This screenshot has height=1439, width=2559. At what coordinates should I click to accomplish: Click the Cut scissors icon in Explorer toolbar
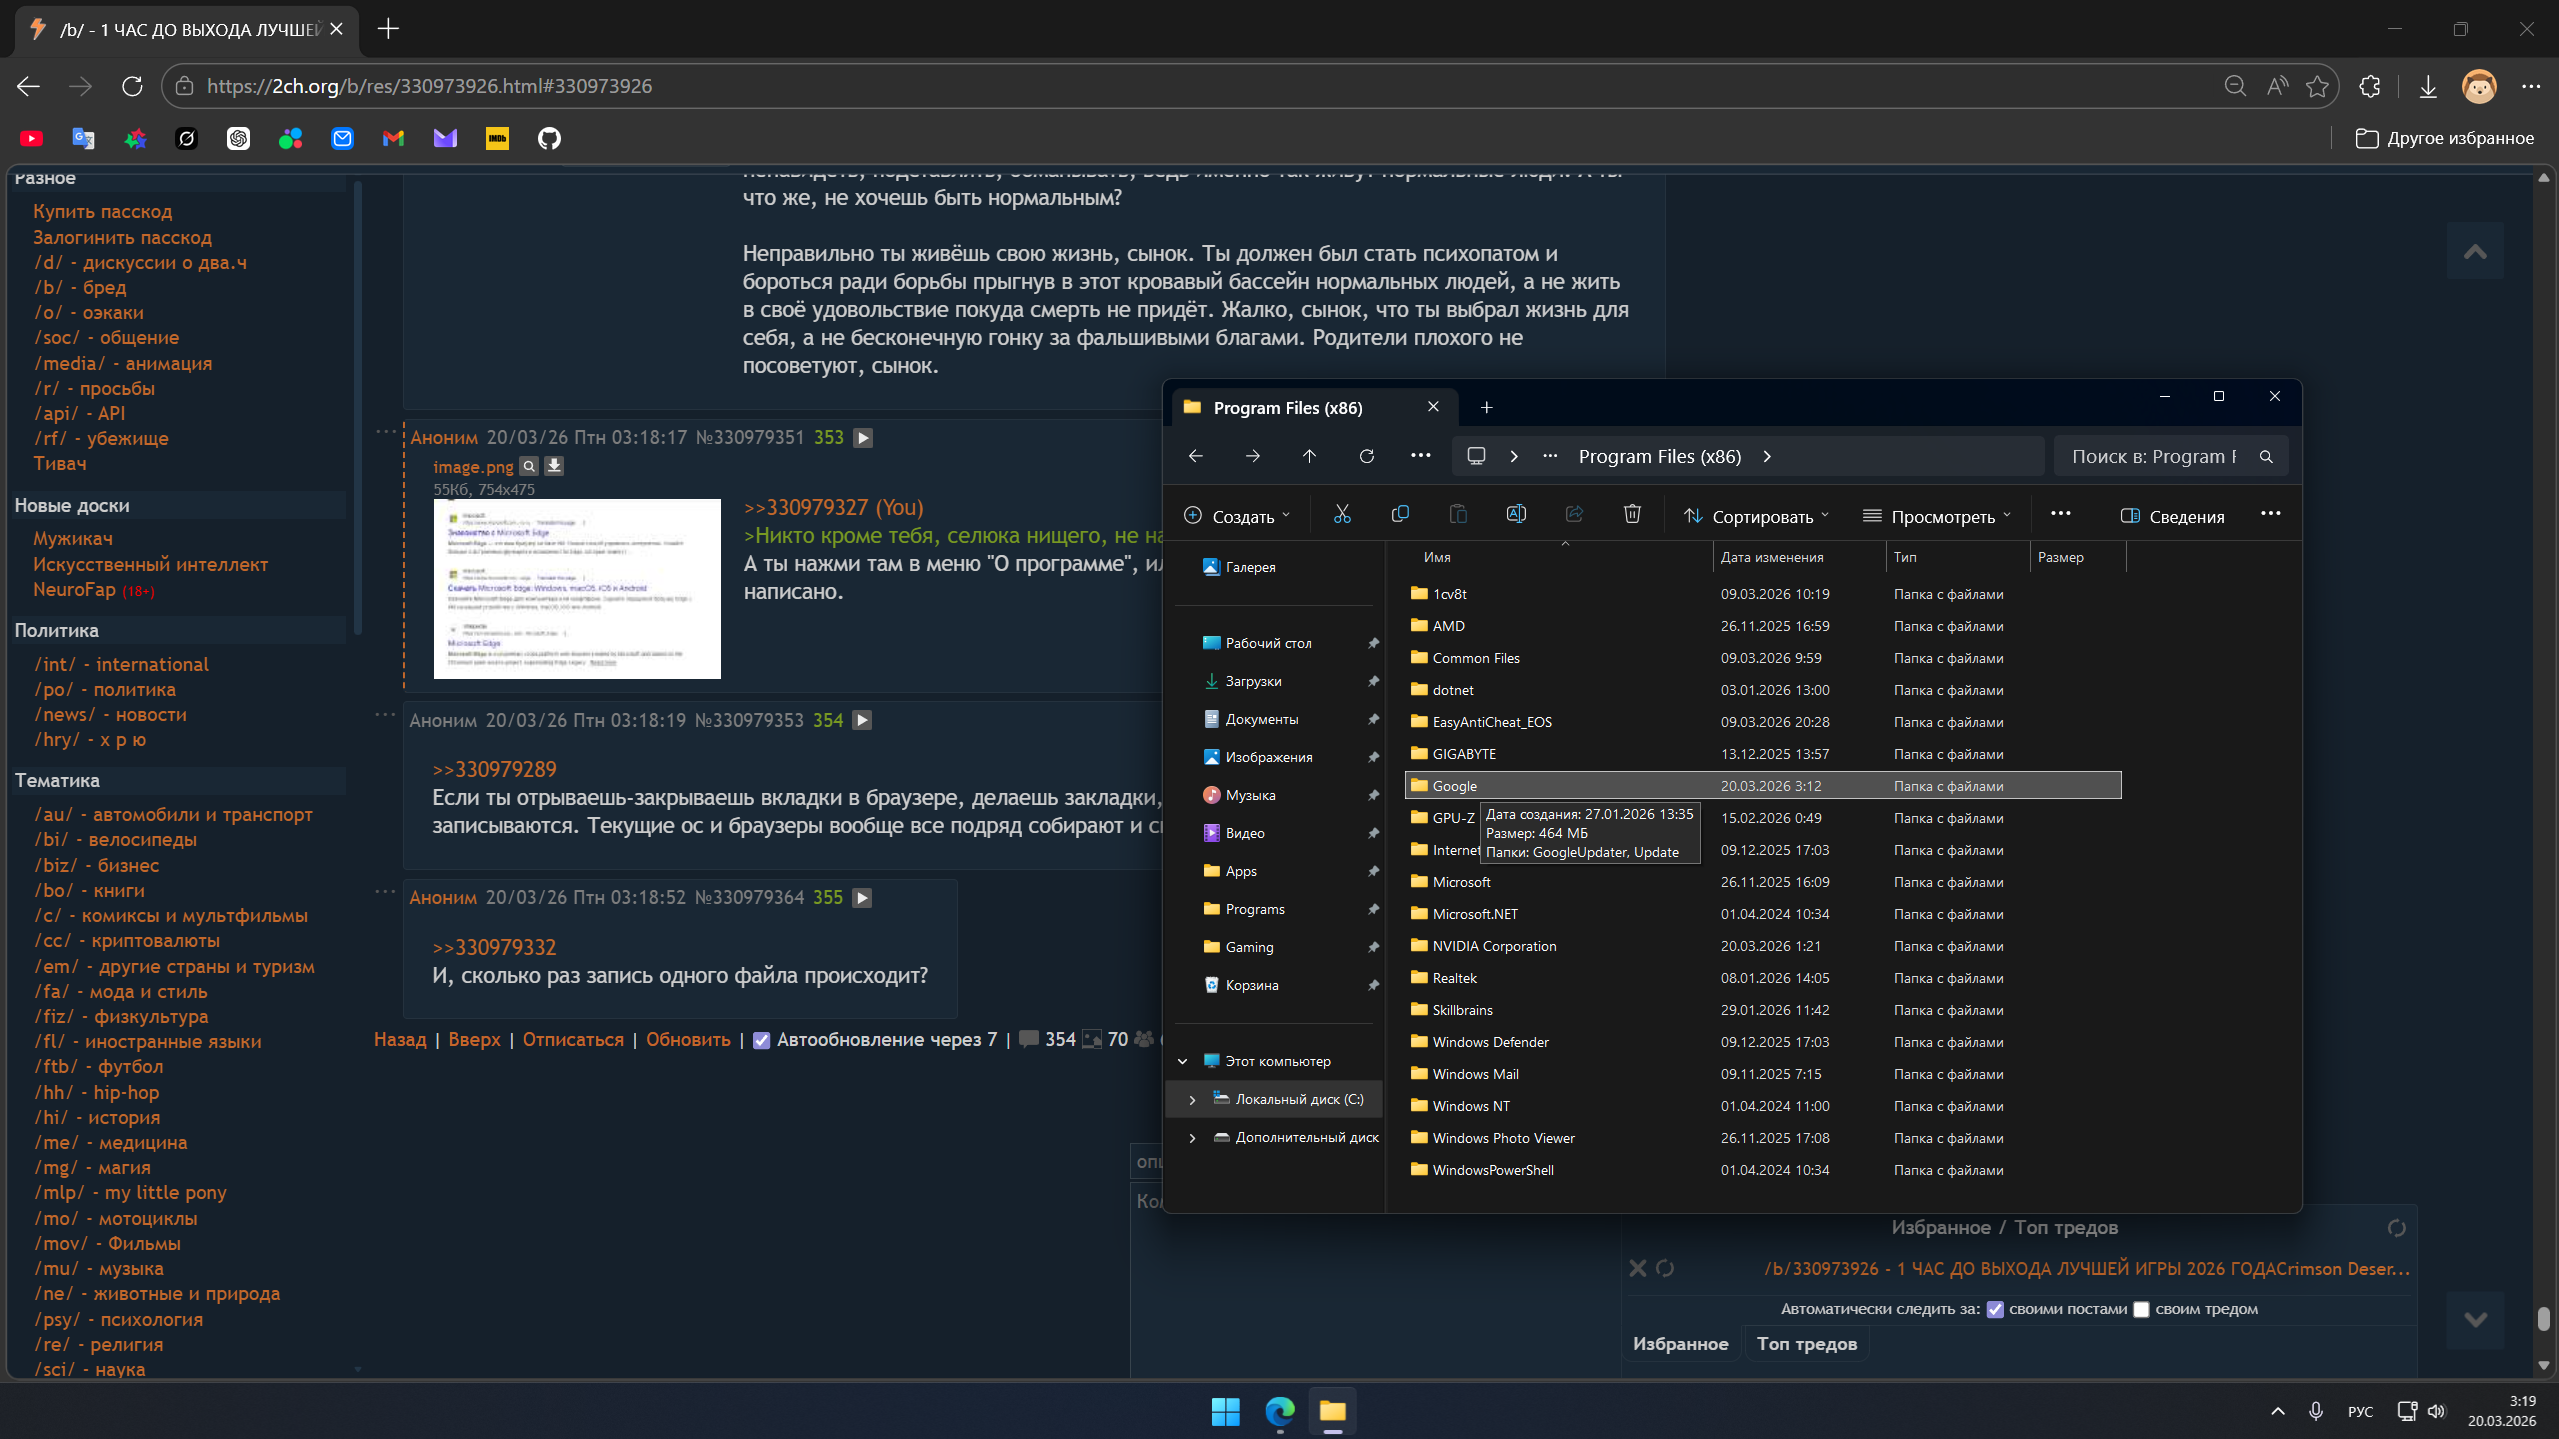(1342, 515)
